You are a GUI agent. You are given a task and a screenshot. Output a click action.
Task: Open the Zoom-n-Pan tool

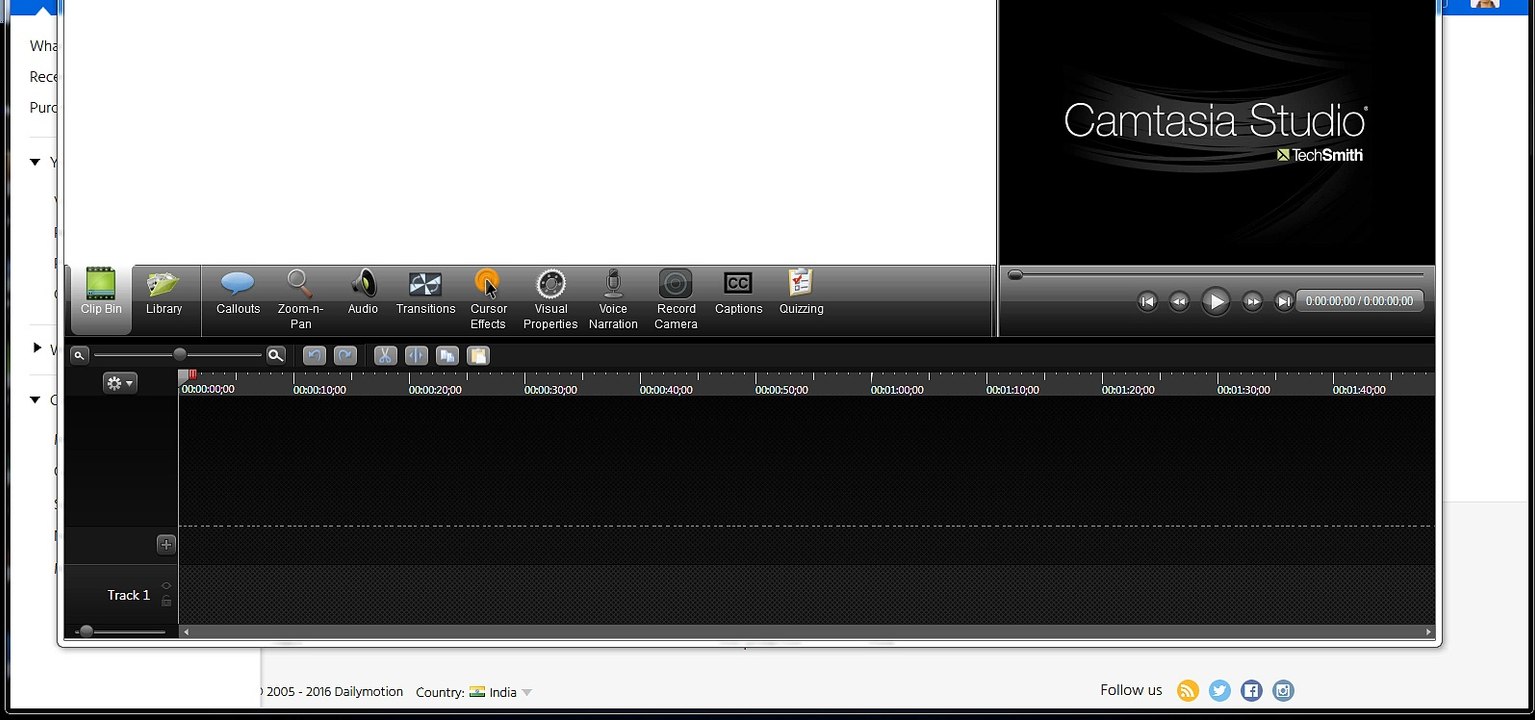click(300, 300)
